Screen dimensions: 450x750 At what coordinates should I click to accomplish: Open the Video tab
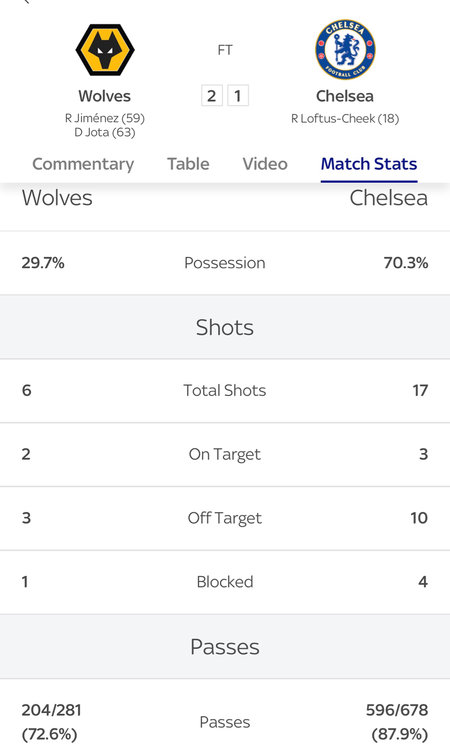265,164
